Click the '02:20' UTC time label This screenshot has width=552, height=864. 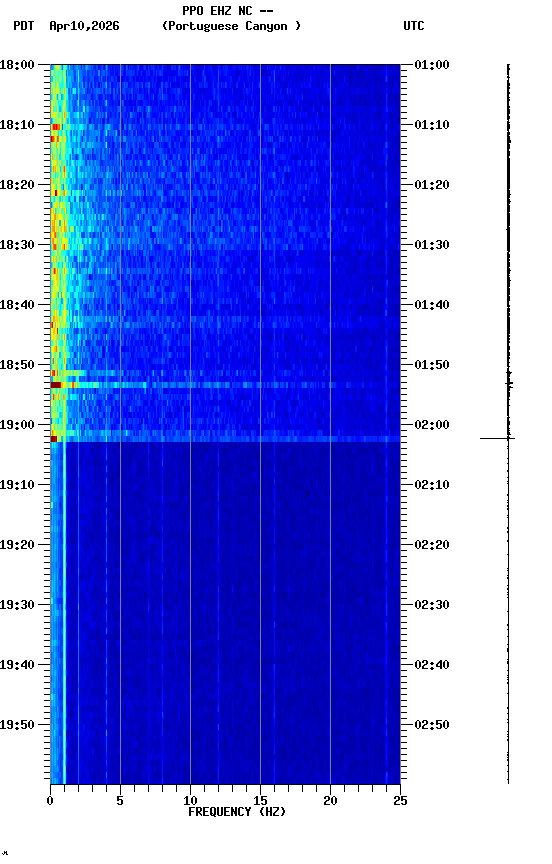click(x=432, y=545)
